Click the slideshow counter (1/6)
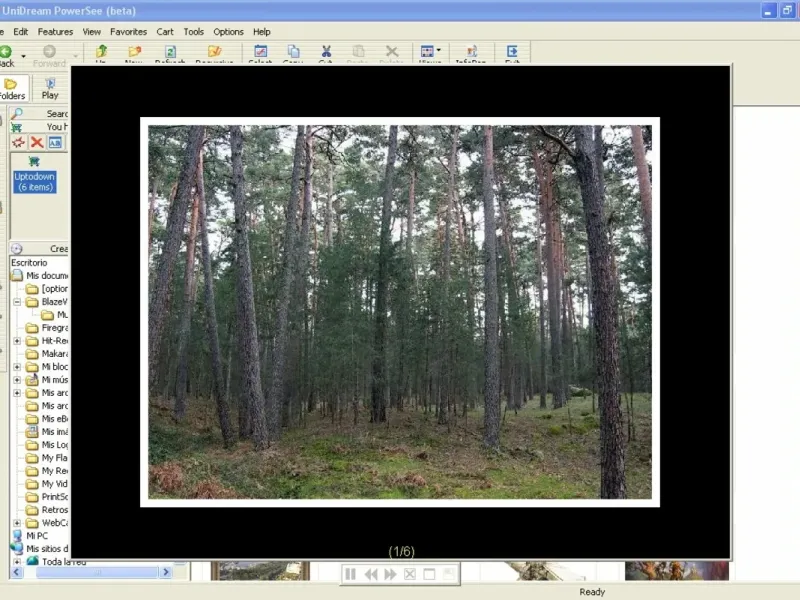 [x=402, y=552]
